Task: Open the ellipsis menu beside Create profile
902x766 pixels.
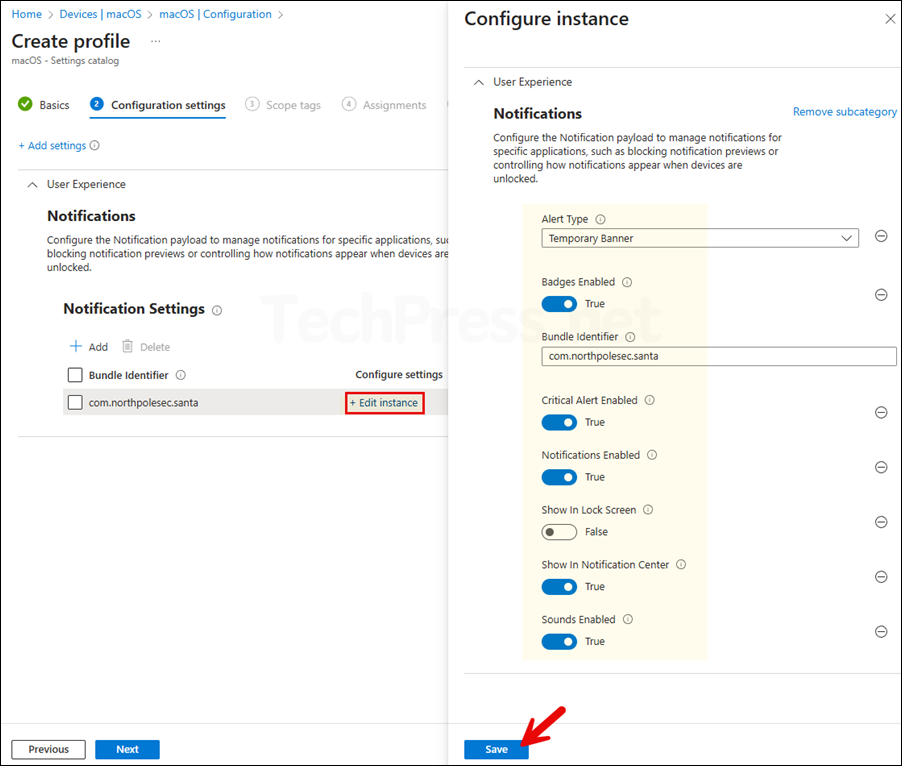Action: (x=155, y=41)
